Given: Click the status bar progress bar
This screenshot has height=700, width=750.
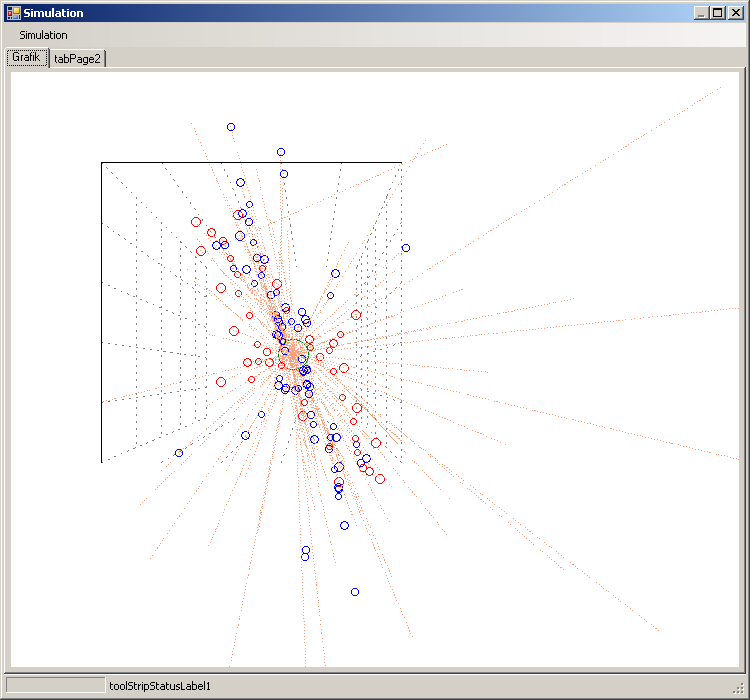Looking at the screenshot, I should point(55,685).
